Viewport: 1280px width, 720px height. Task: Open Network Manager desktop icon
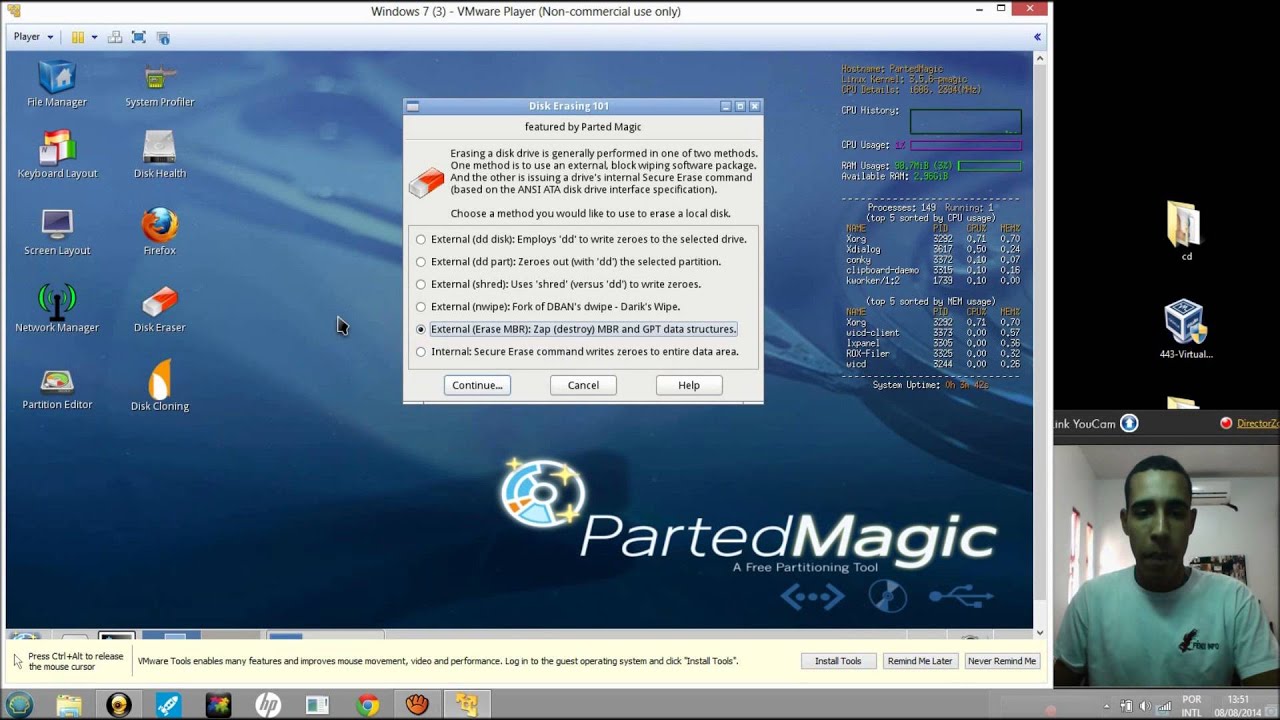point(57,309)
